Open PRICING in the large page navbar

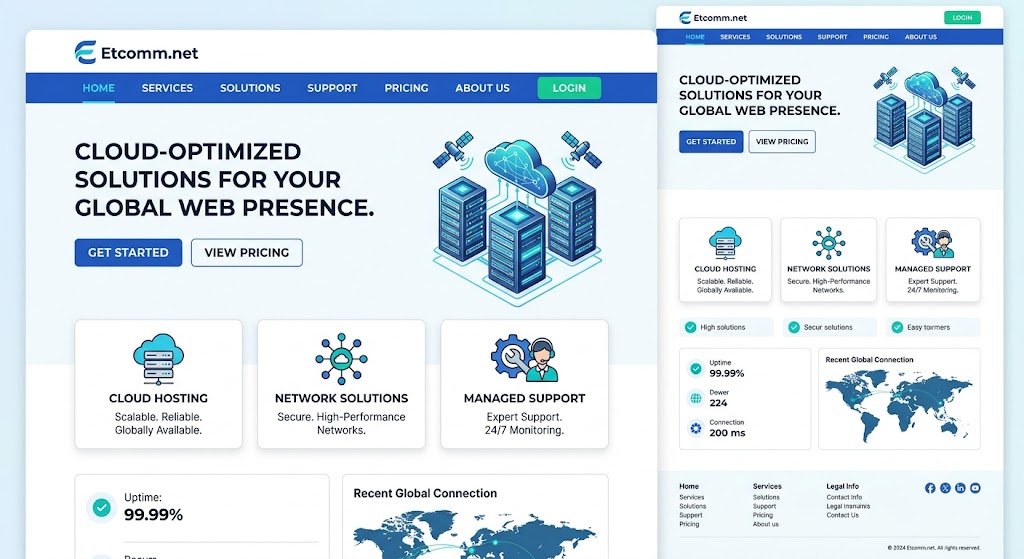406,88
